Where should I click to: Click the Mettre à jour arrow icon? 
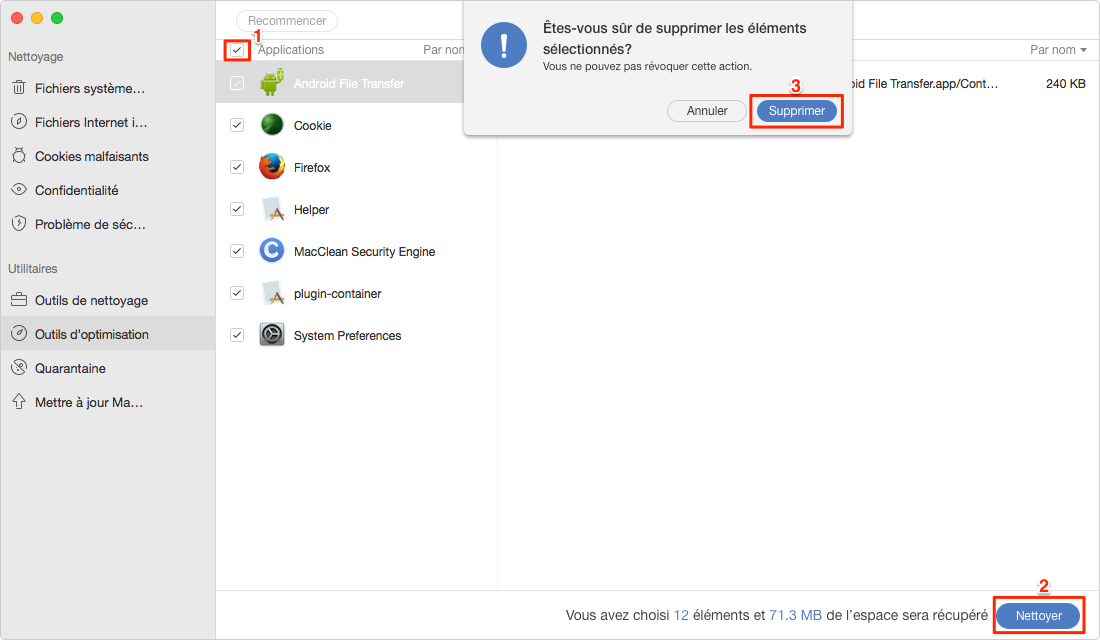(19, 401)
